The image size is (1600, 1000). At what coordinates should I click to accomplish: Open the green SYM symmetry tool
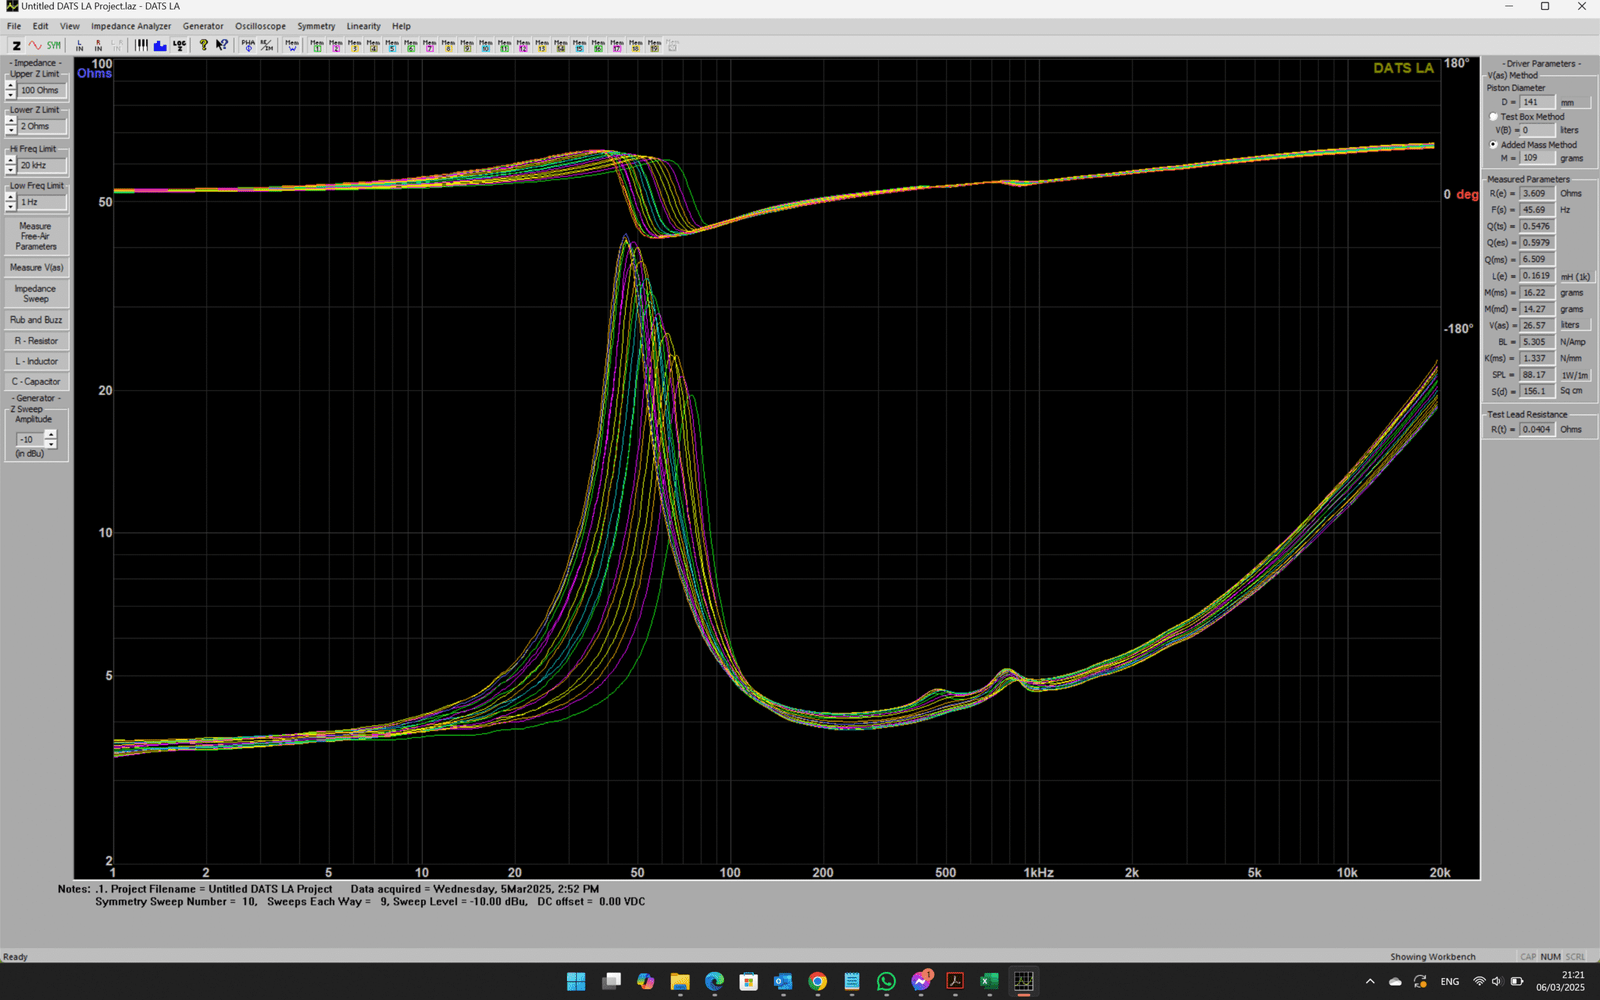pos(54,45)
